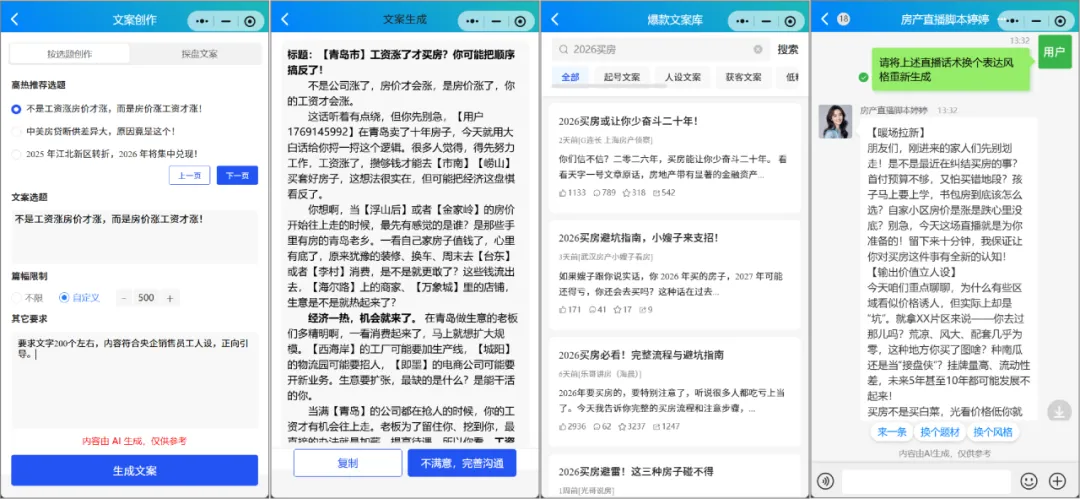The width and height of the screenshot is (1080, 499).
Task: Open card 2026买房避坑指南，小嫂子来支招！
Action: 676,275
